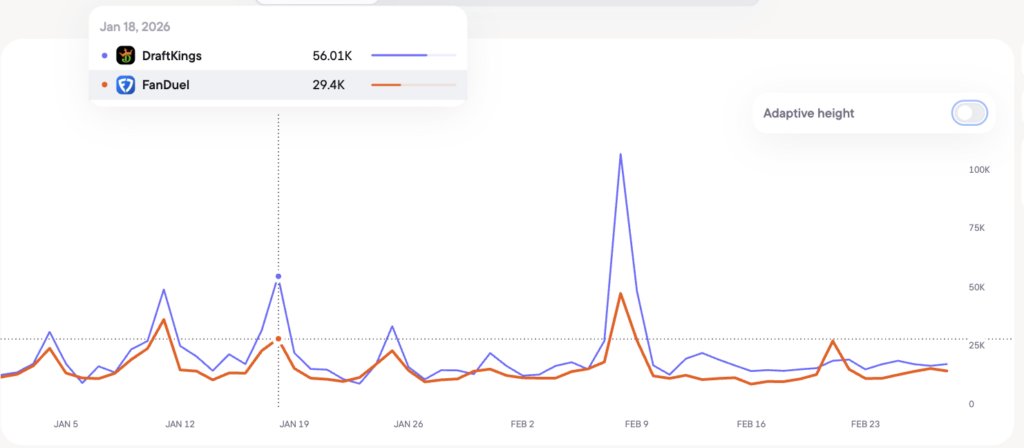Click the DraftKings app icon in tooltip
The height and width of the screenshot is (448, 1024).
(x=126, y=56)
